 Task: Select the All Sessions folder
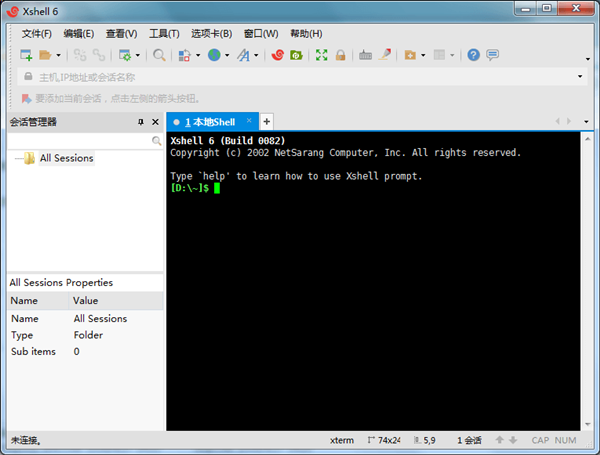click(66, 158)
